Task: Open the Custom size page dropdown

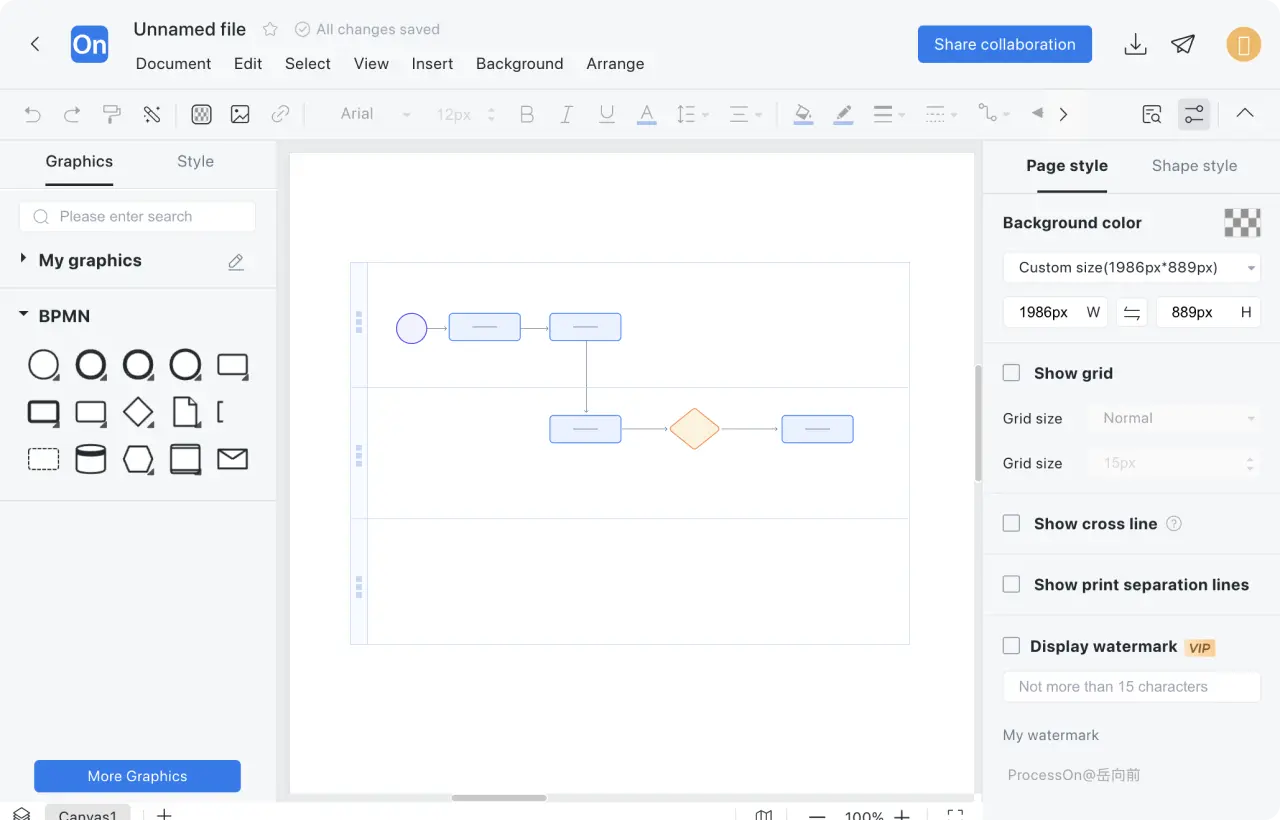Action: 1131,268
